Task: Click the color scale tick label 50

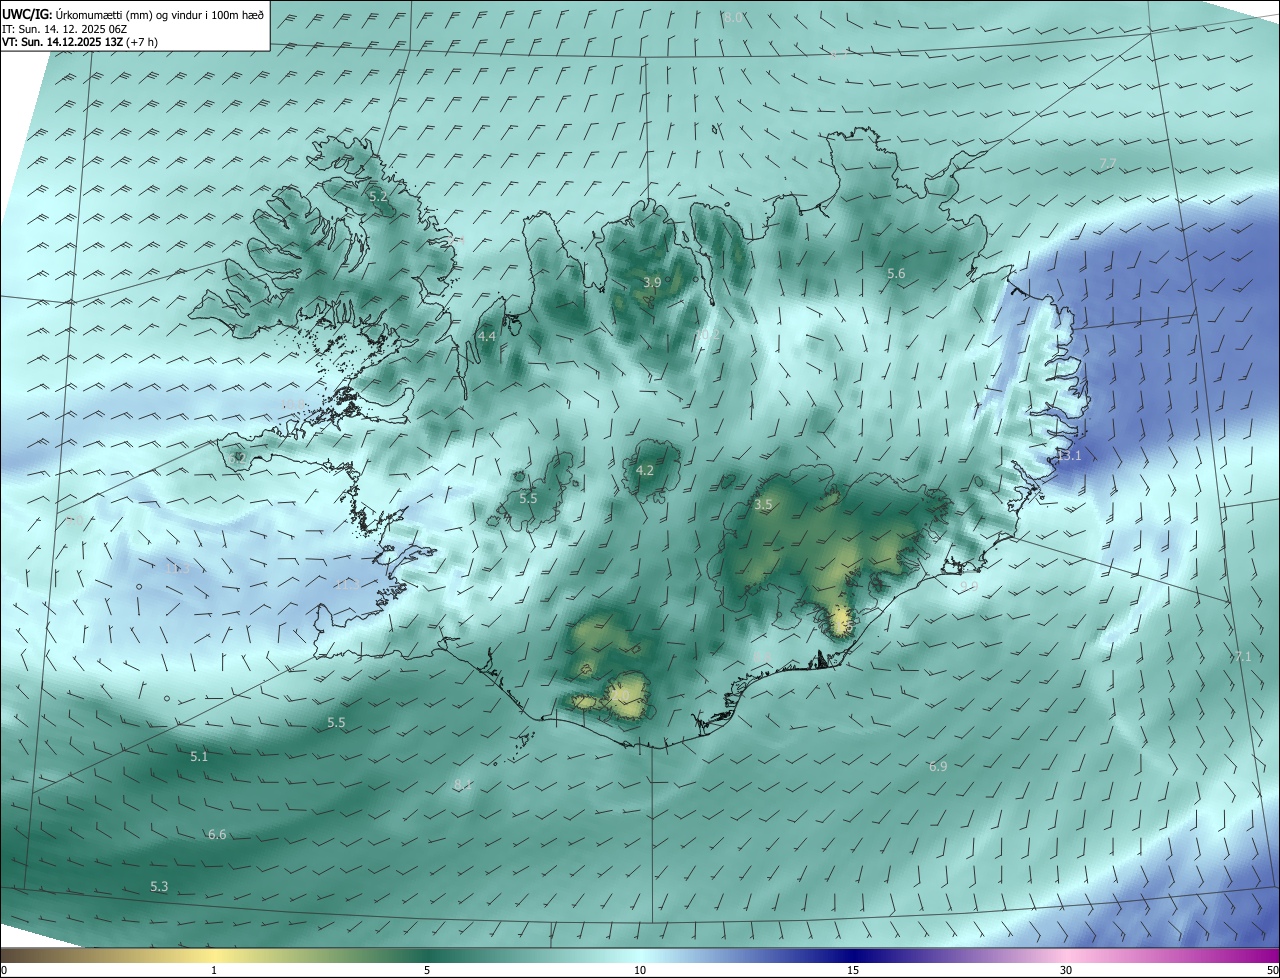Action: [1272, 970]
